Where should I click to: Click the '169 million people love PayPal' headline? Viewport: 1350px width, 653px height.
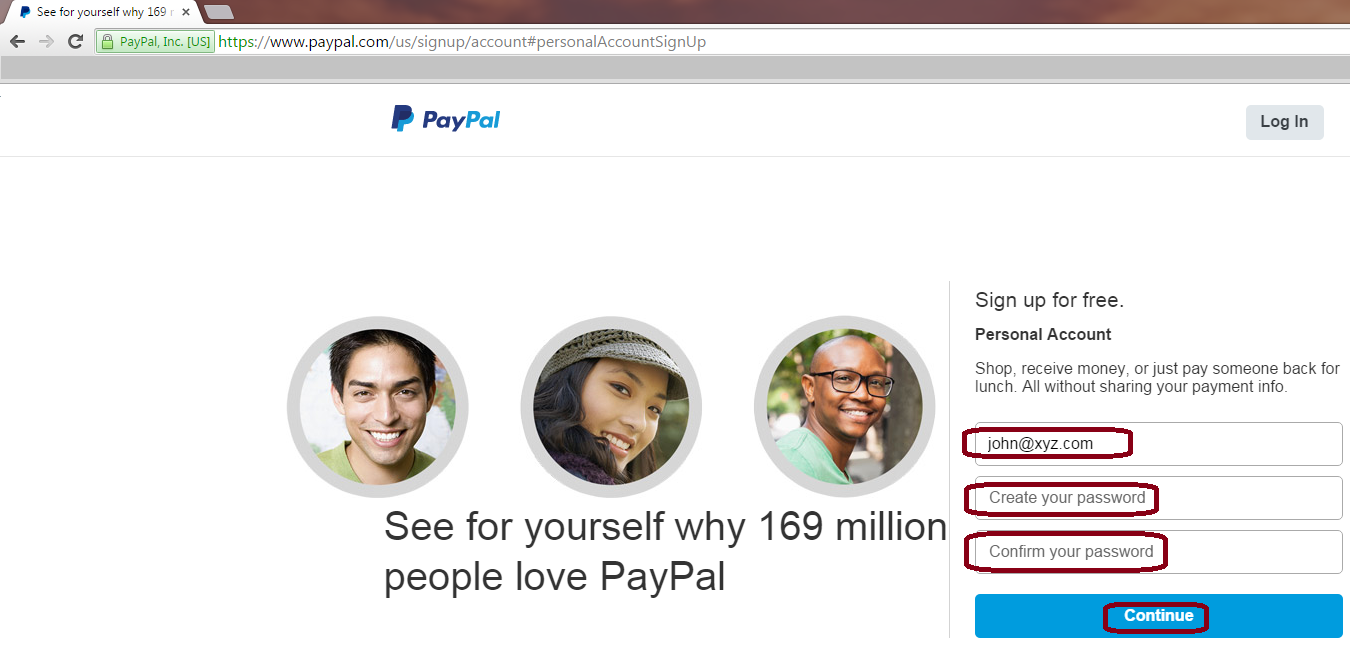tap(665, 551)
